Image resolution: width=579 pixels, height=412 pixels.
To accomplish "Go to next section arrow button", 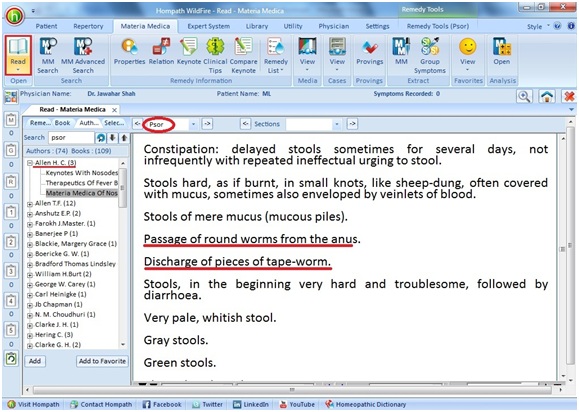I will tap(353, 124).
